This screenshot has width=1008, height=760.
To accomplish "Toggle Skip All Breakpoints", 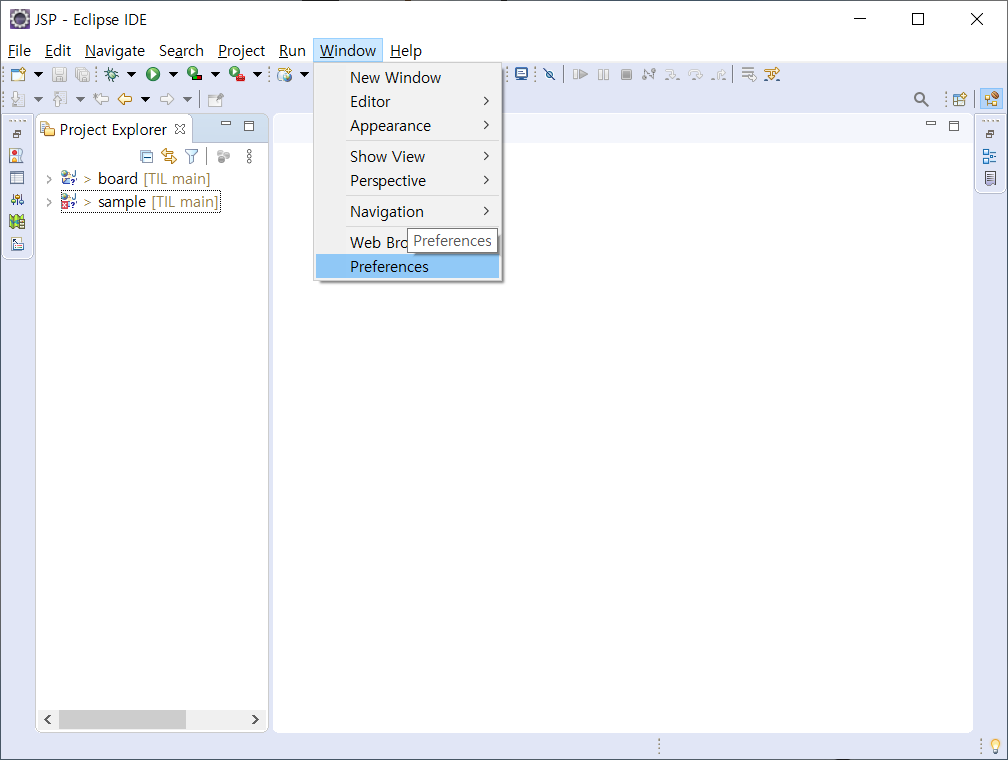I will (x=549, y=75).
